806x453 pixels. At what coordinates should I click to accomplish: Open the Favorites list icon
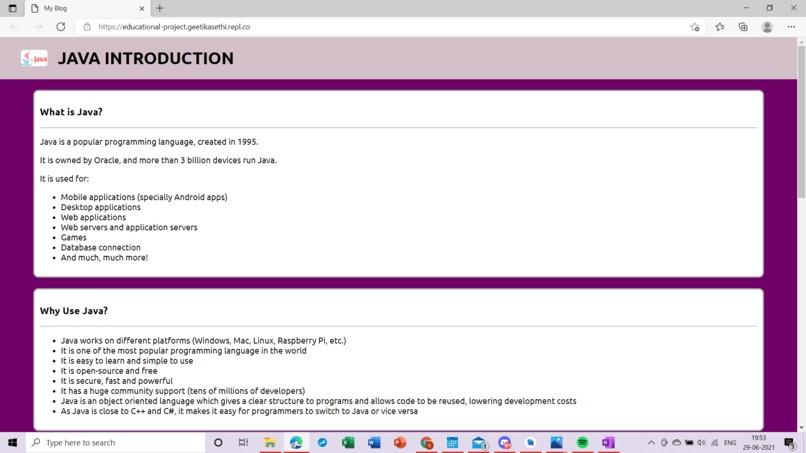pyautogui.click(x=720, y=27)
